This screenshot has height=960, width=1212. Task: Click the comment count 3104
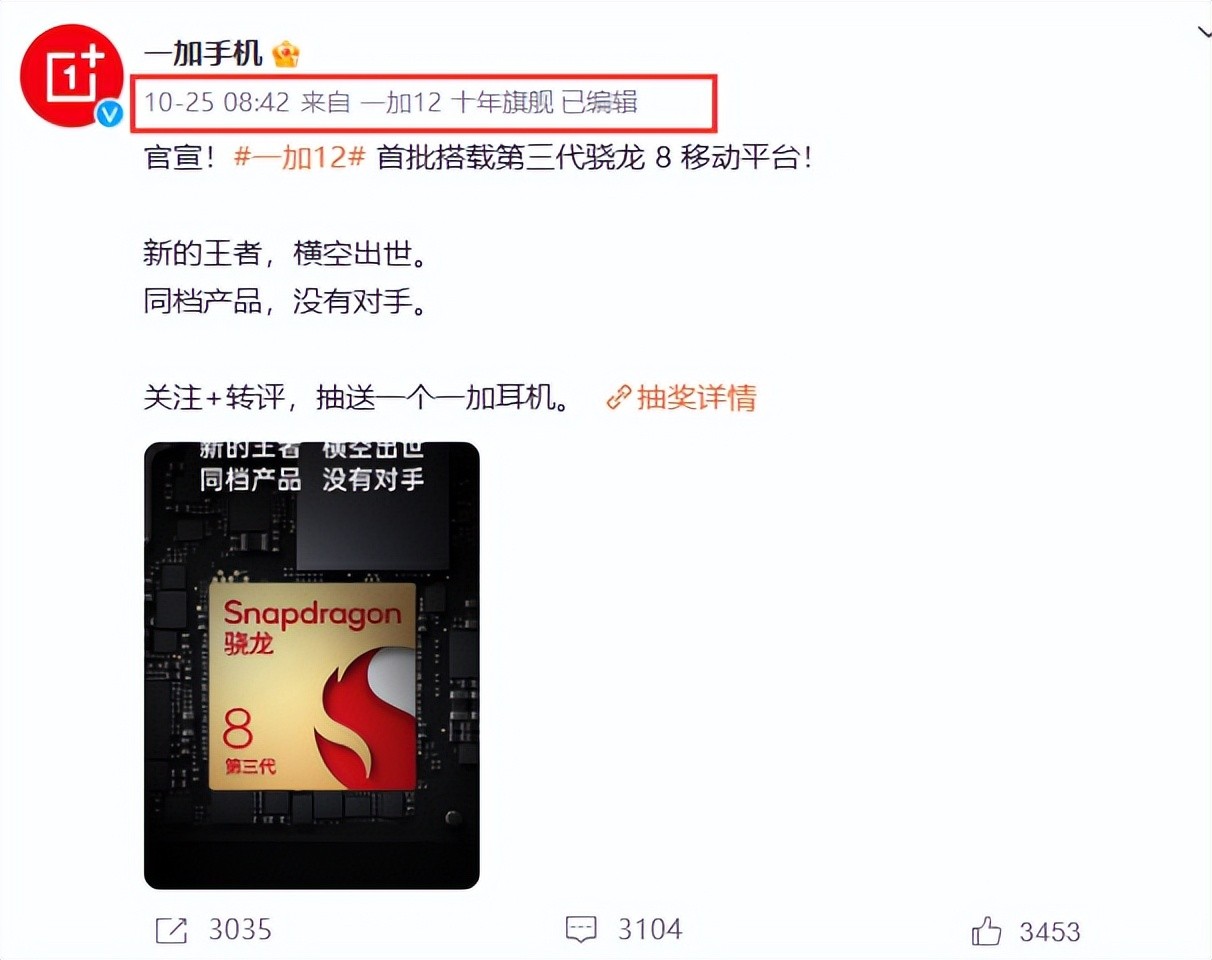[650, 930]
